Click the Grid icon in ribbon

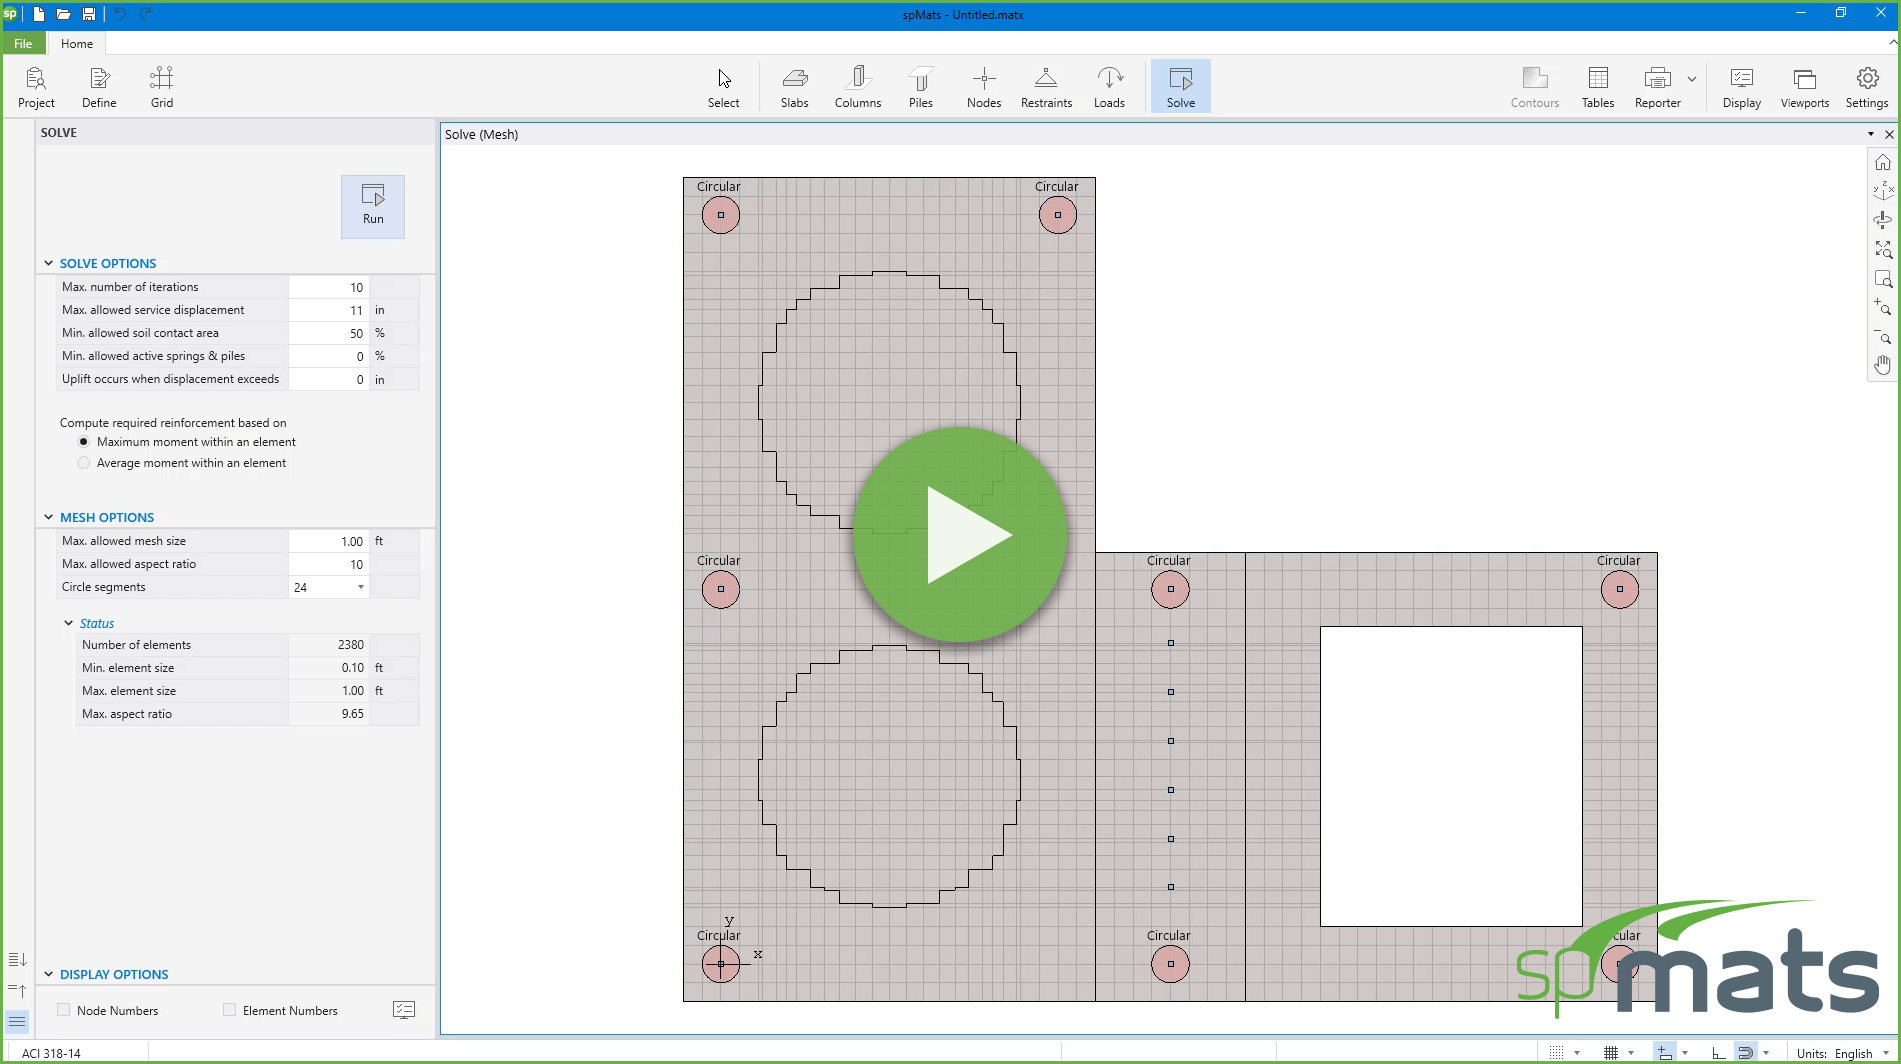pyautogui.click(x=161, y=87)
